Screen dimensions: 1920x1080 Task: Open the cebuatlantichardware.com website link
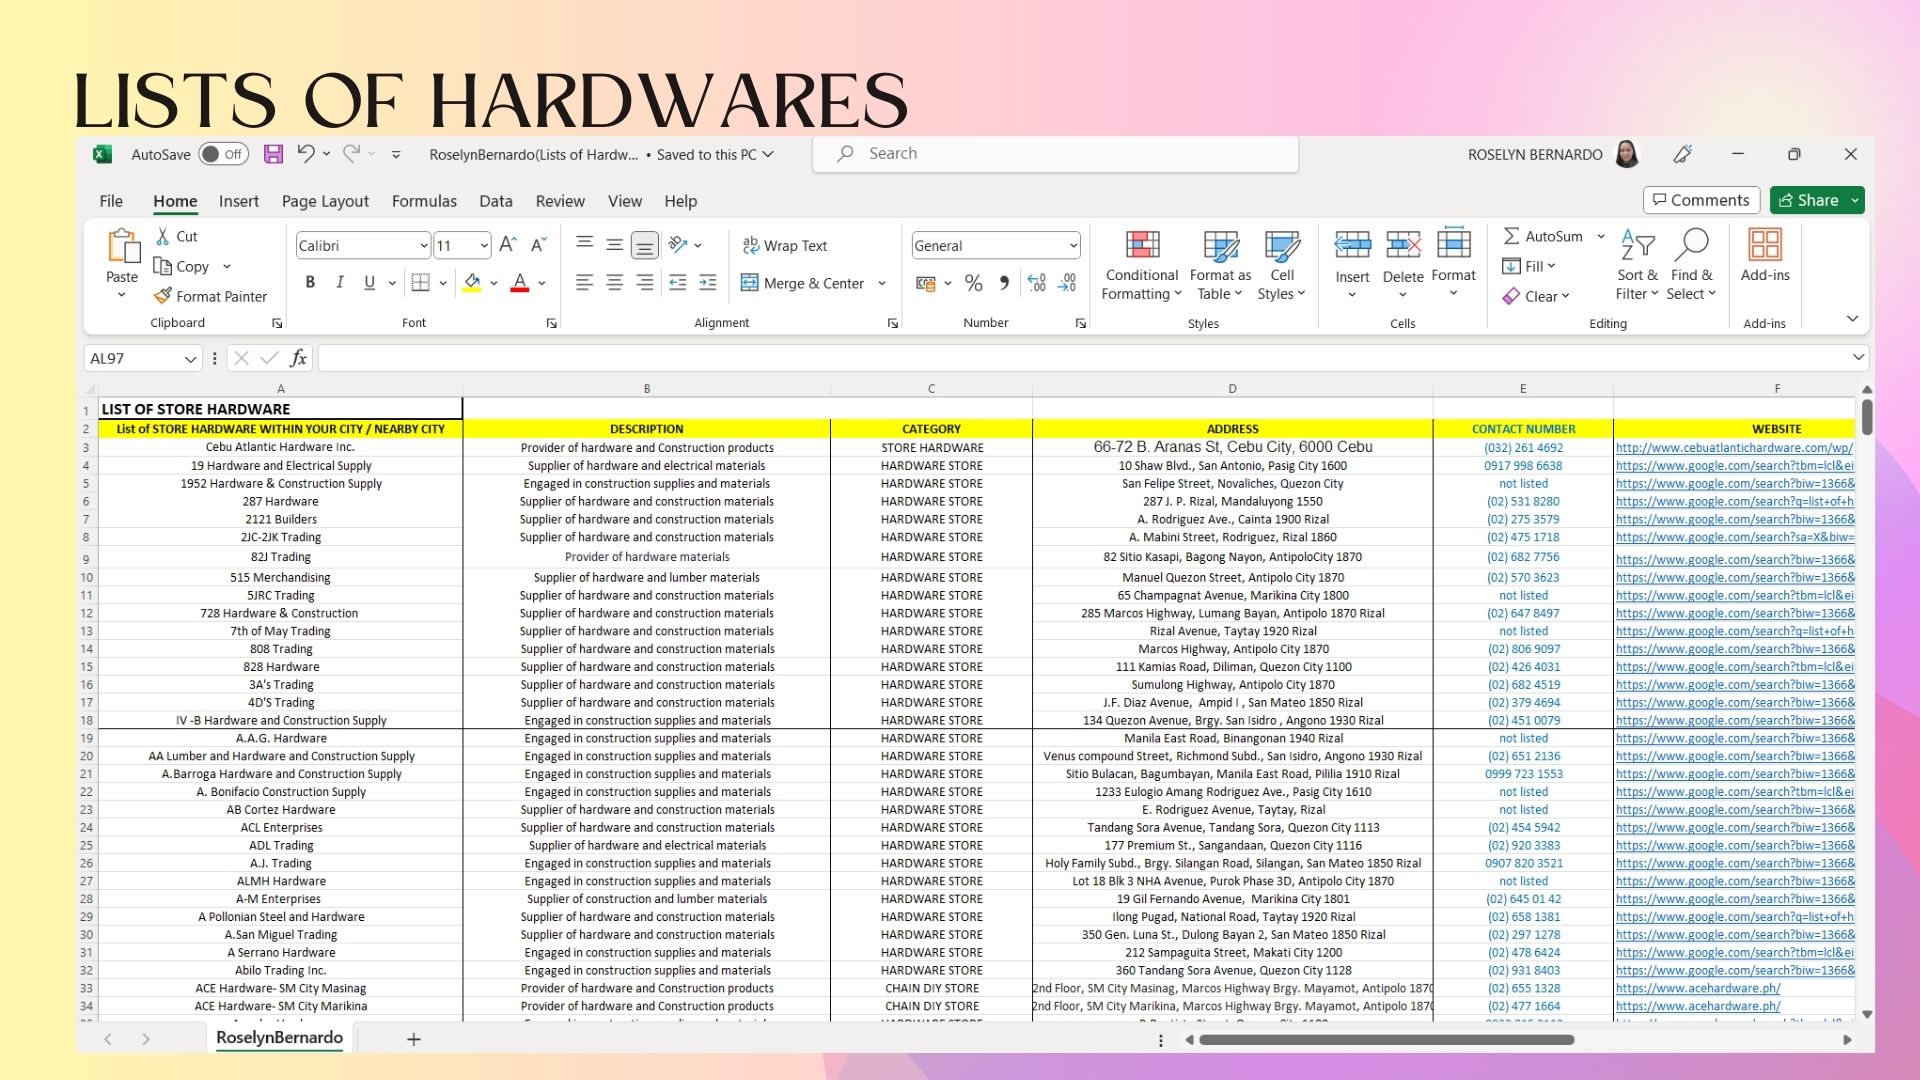[x=1733, y=448]
